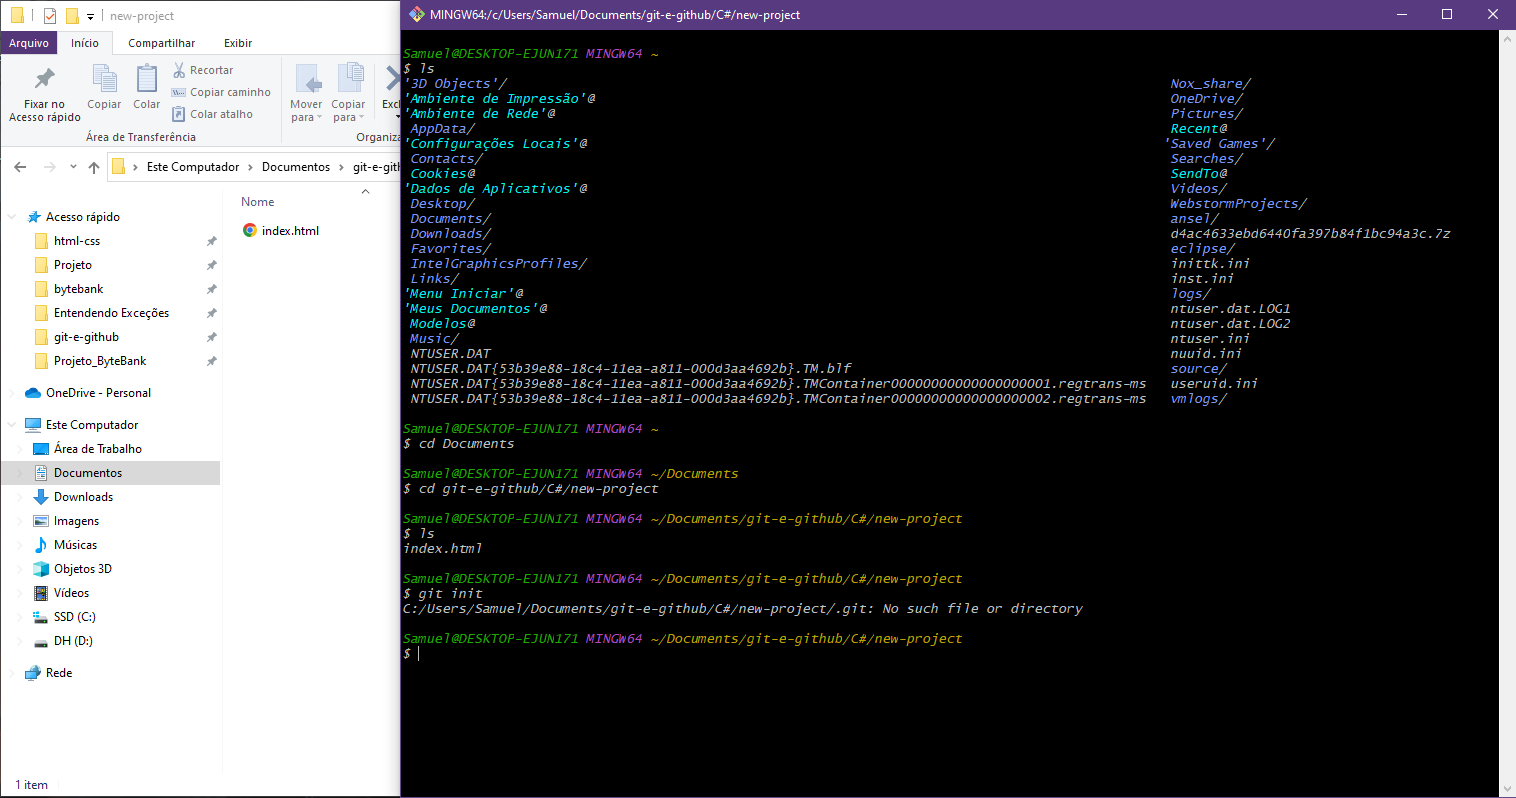Click the Chrome icon of index.html
1516x798 pixels.
tap(250, 231)
